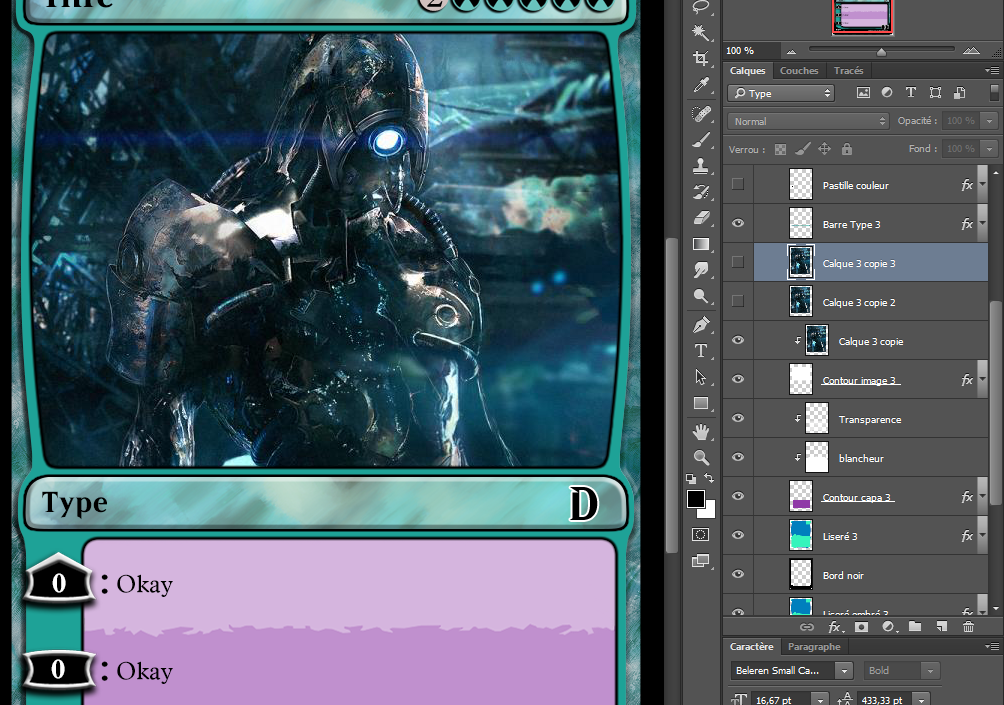Lock layer position
The height and width of the screenshot is (705, 1004).
tap(824, 149)
